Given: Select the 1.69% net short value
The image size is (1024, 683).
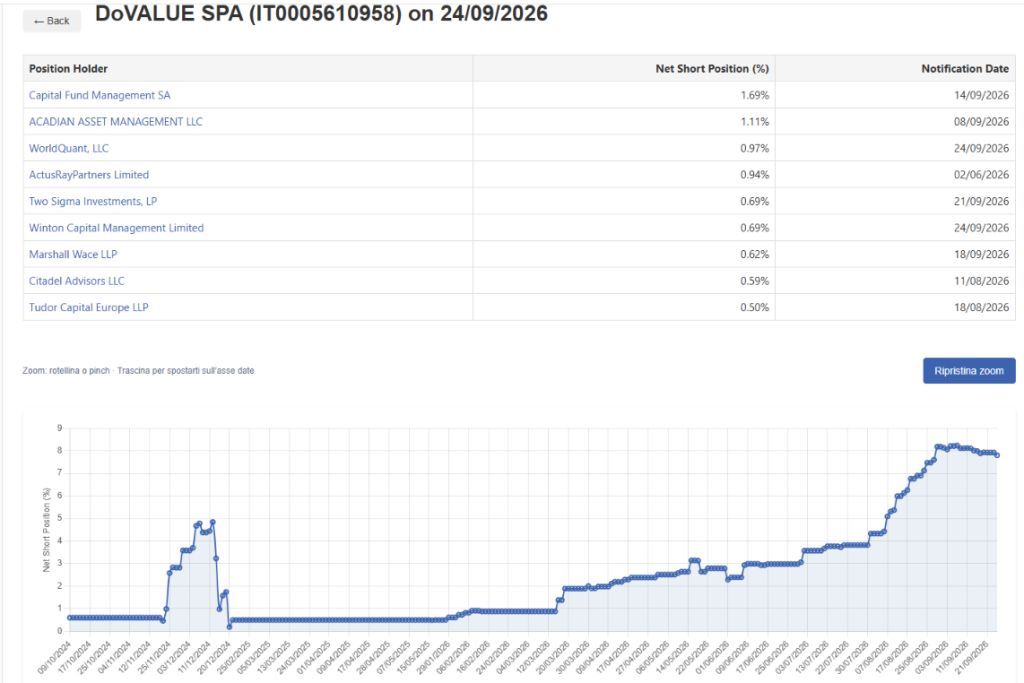Looking at the screenshot, I should click(754, 95).
